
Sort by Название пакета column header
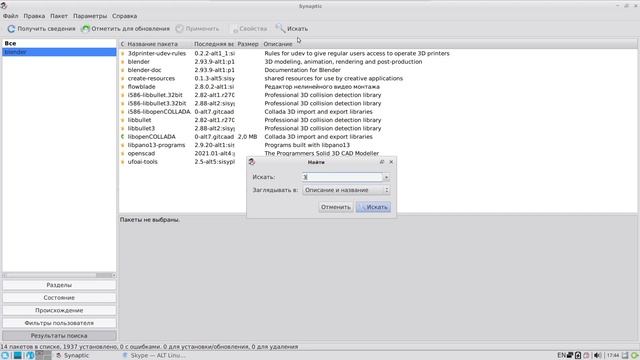click(x=159, y=44)
